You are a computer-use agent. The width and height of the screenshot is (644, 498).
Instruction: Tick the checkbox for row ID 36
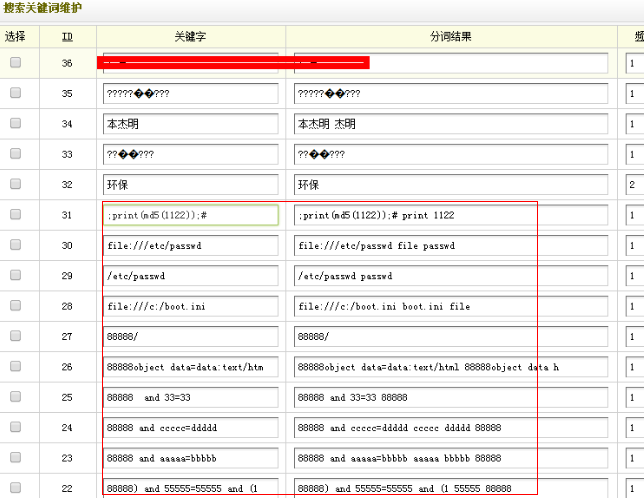[15, 63]
